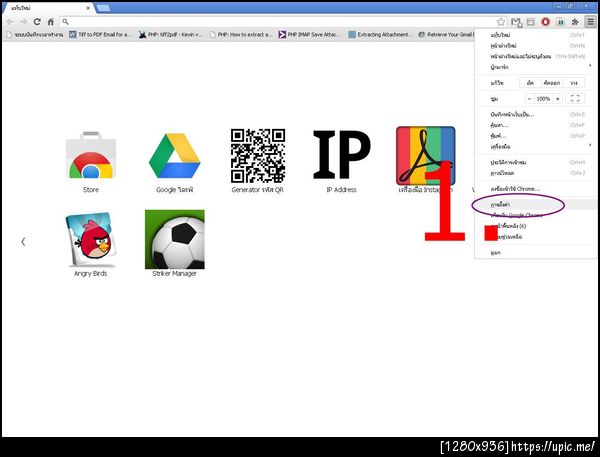Screen dimensions: 600x457
Task: Reload the current page
Action: [x=37, y=22]
